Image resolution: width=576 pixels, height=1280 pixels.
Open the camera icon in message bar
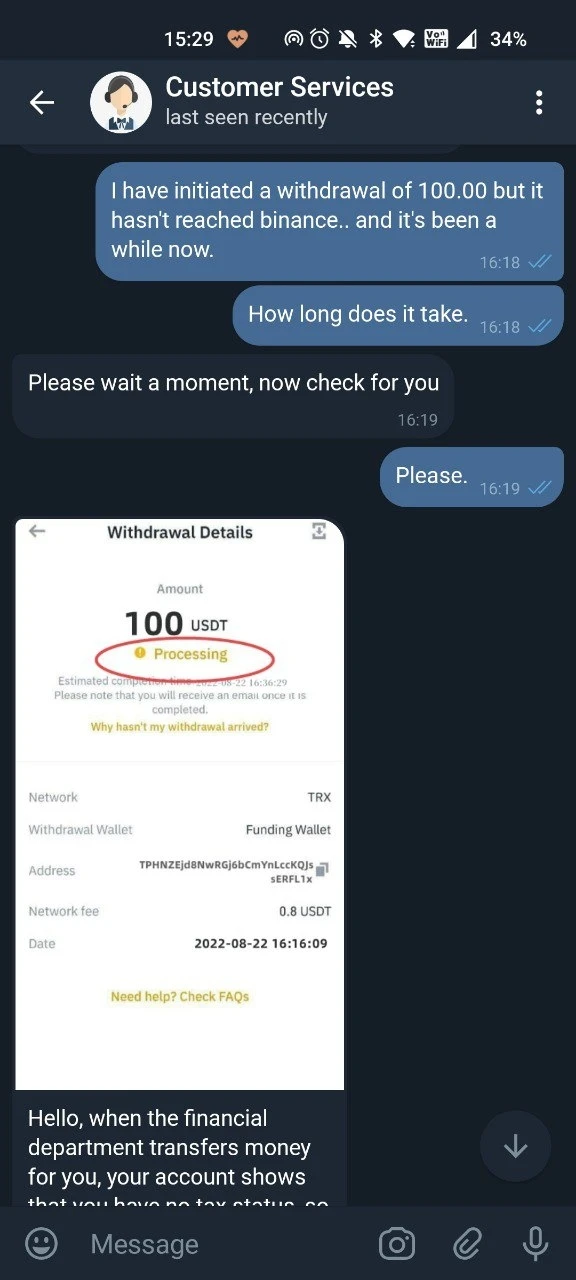pyautogui.click(x=397, y=1244)
